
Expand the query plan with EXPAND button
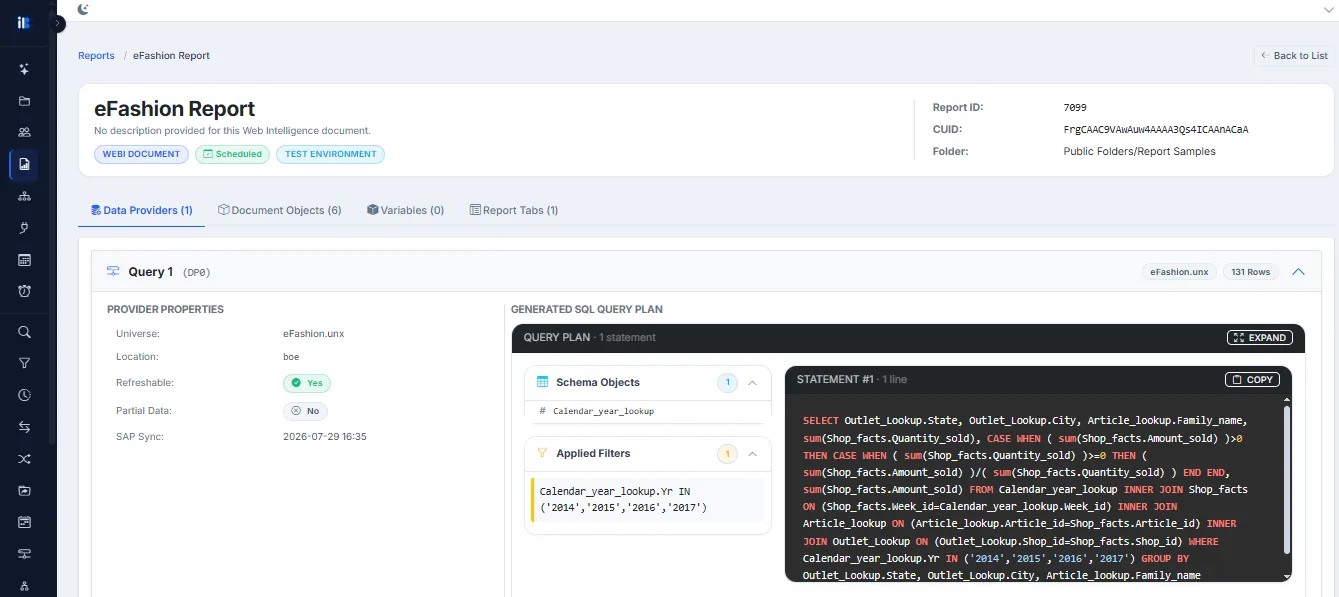pos(1260,338)
